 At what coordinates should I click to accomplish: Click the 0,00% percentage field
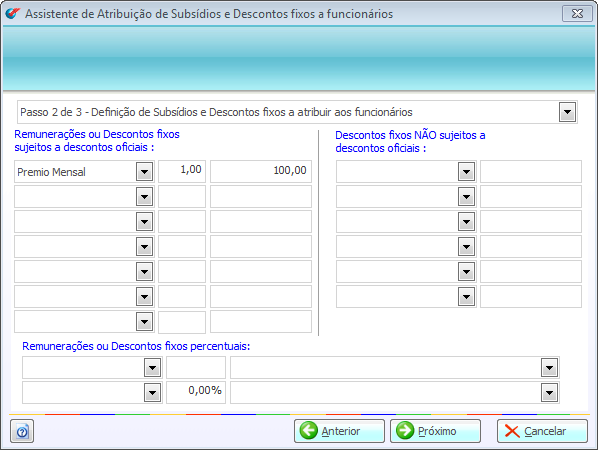196,392
